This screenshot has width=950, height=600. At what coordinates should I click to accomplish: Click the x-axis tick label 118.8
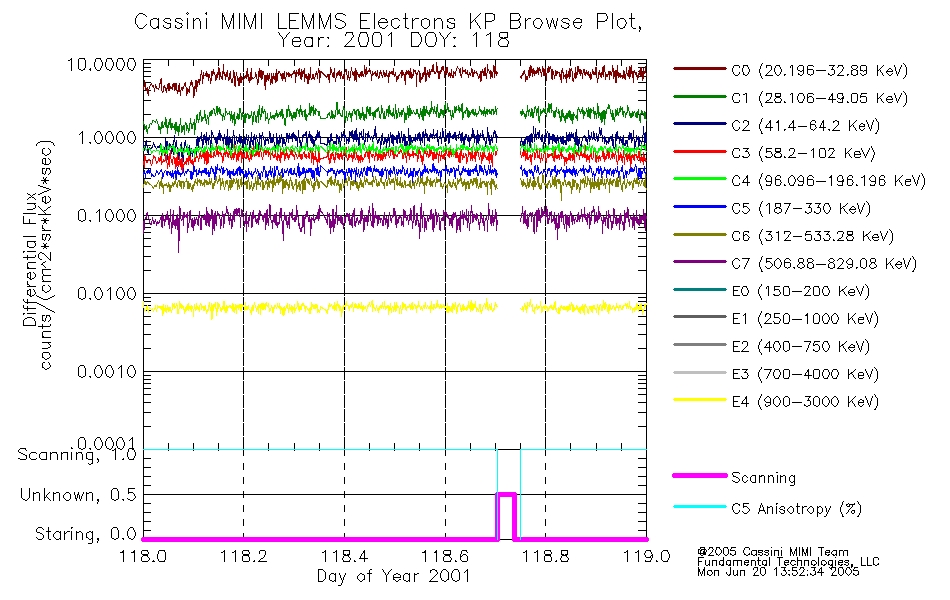[x=546, y=556]
